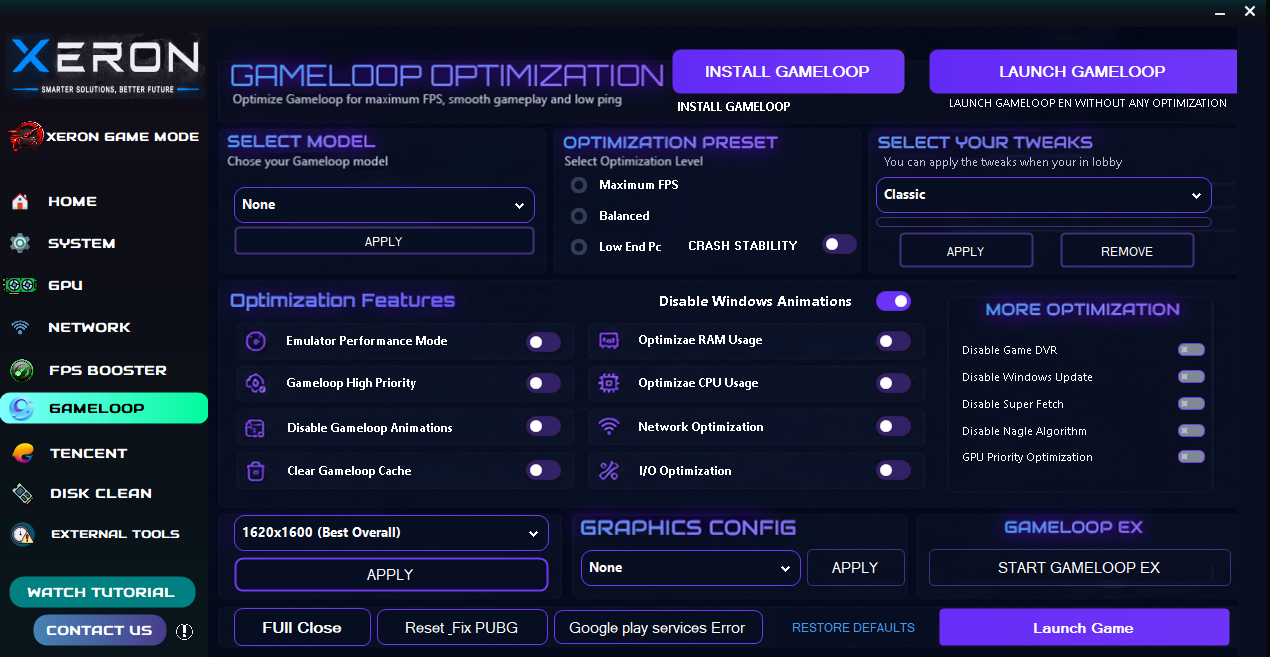Screen dimensions: 1270x657
Task: Click the Network Optimization wifi icon
Action: [x=608, y=427]
